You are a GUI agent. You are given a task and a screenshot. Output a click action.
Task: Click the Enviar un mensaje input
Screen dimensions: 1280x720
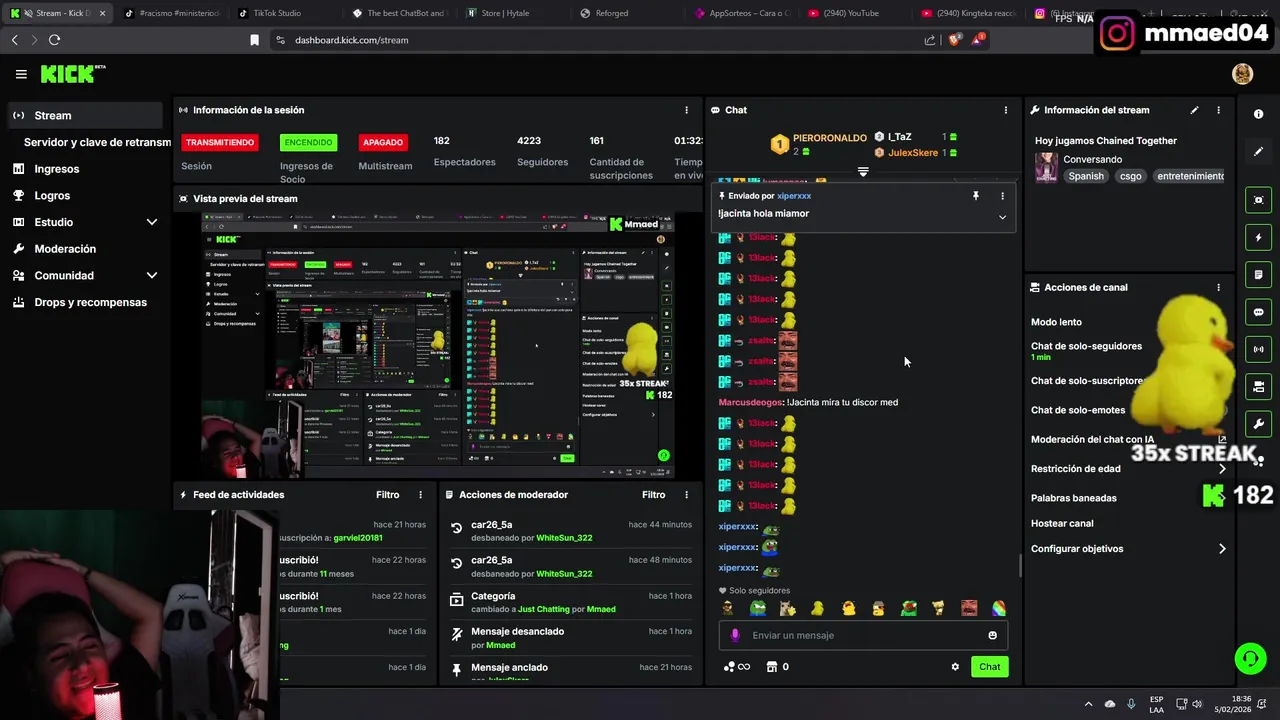863,635
